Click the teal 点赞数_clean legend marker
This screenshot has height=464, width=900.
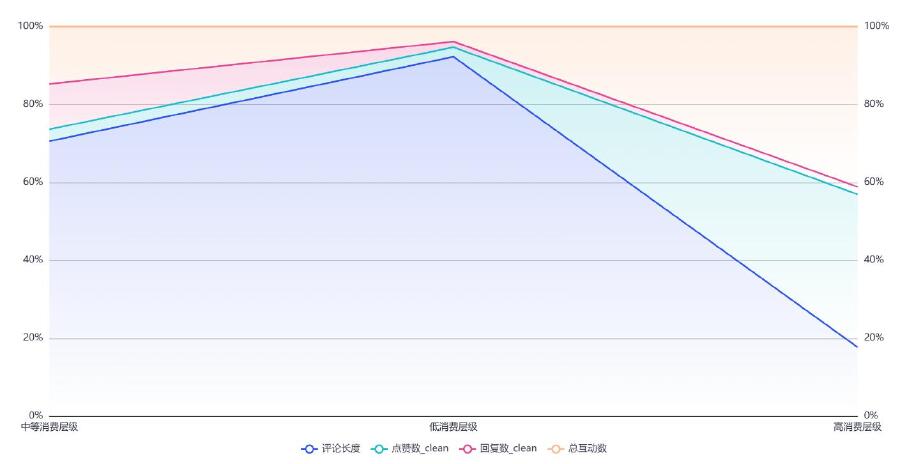[x=380, y=449]
